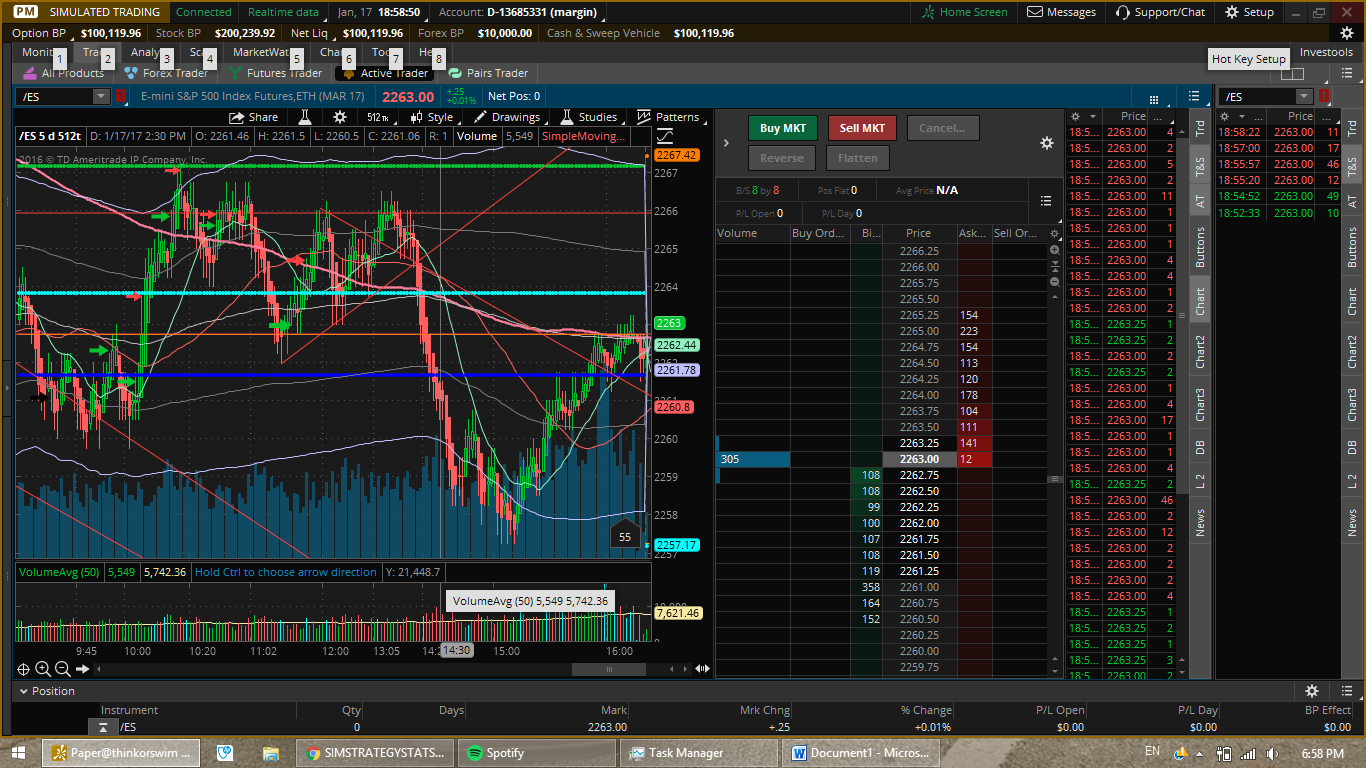Zoom in the price ladder
1366x768 pixels.
pyautogui.click(x=1054, y=250)
